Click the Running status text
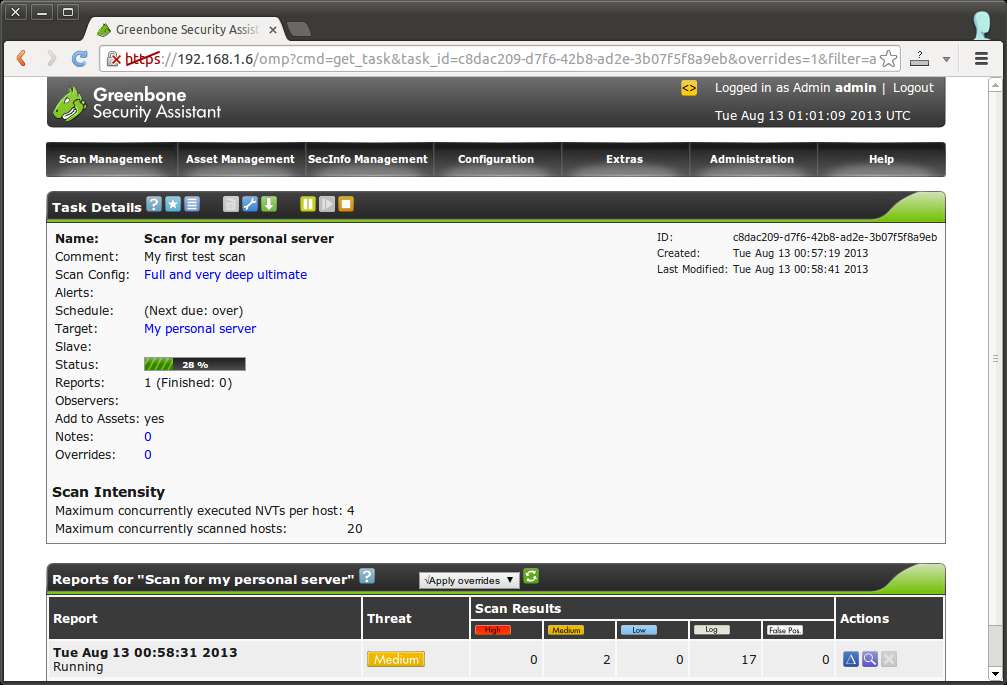Viewport: 1007px width, 685px height. pos(78,667)
